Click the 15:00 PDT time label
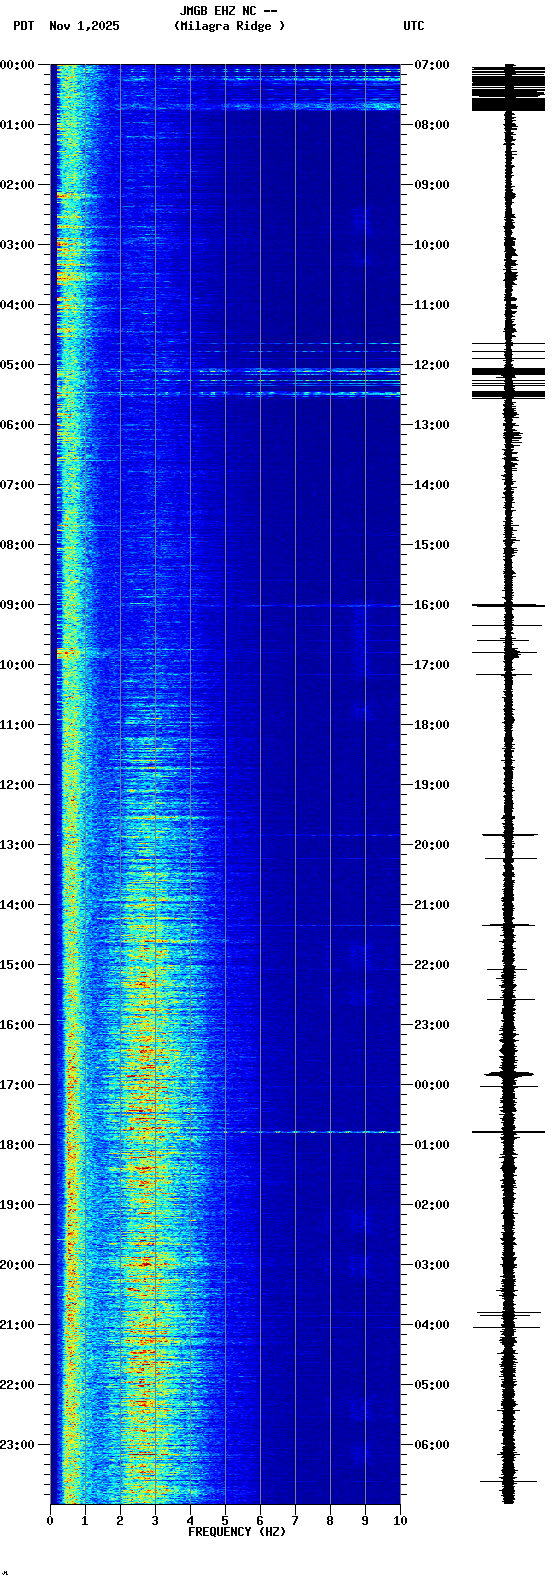The width and height of the screenshot is (552, 1584). click(17, 965)
